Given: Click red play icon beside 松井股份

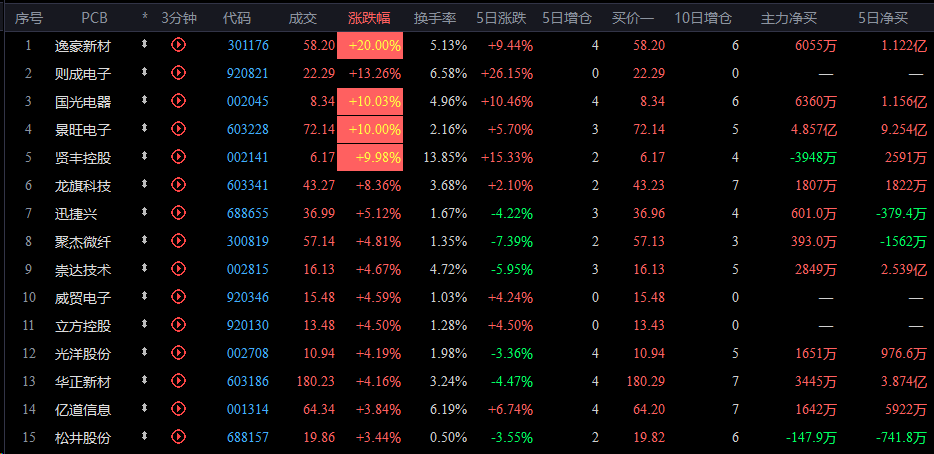Looking at the screenshot, I should [179, 437].
